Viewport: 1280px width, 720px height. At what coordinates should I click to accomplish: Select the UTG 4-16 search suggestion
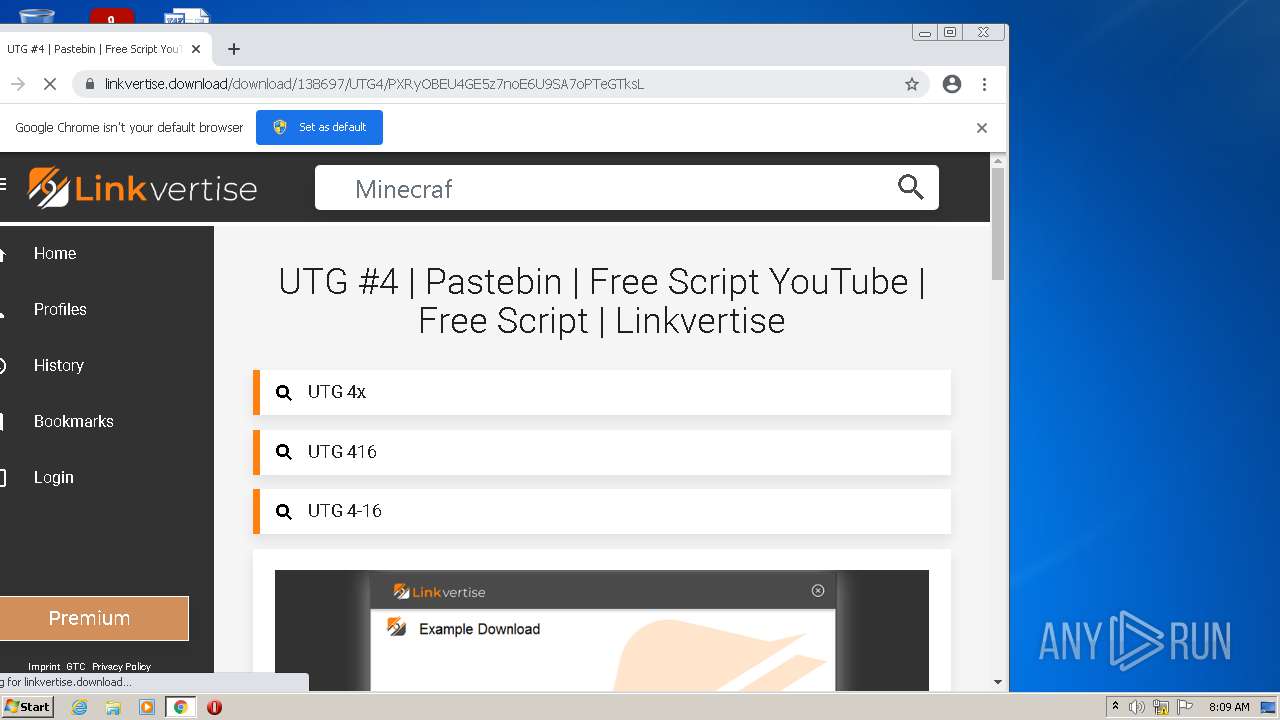(602, 511)
